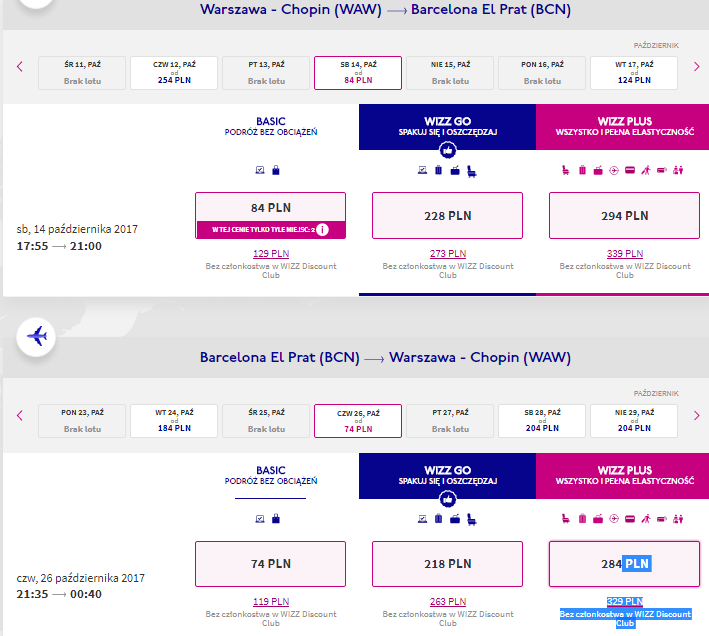Click seat selection icon under outbound WIZZ GO
The width and height of the screenshot is (709, 636).
[472, 171]
